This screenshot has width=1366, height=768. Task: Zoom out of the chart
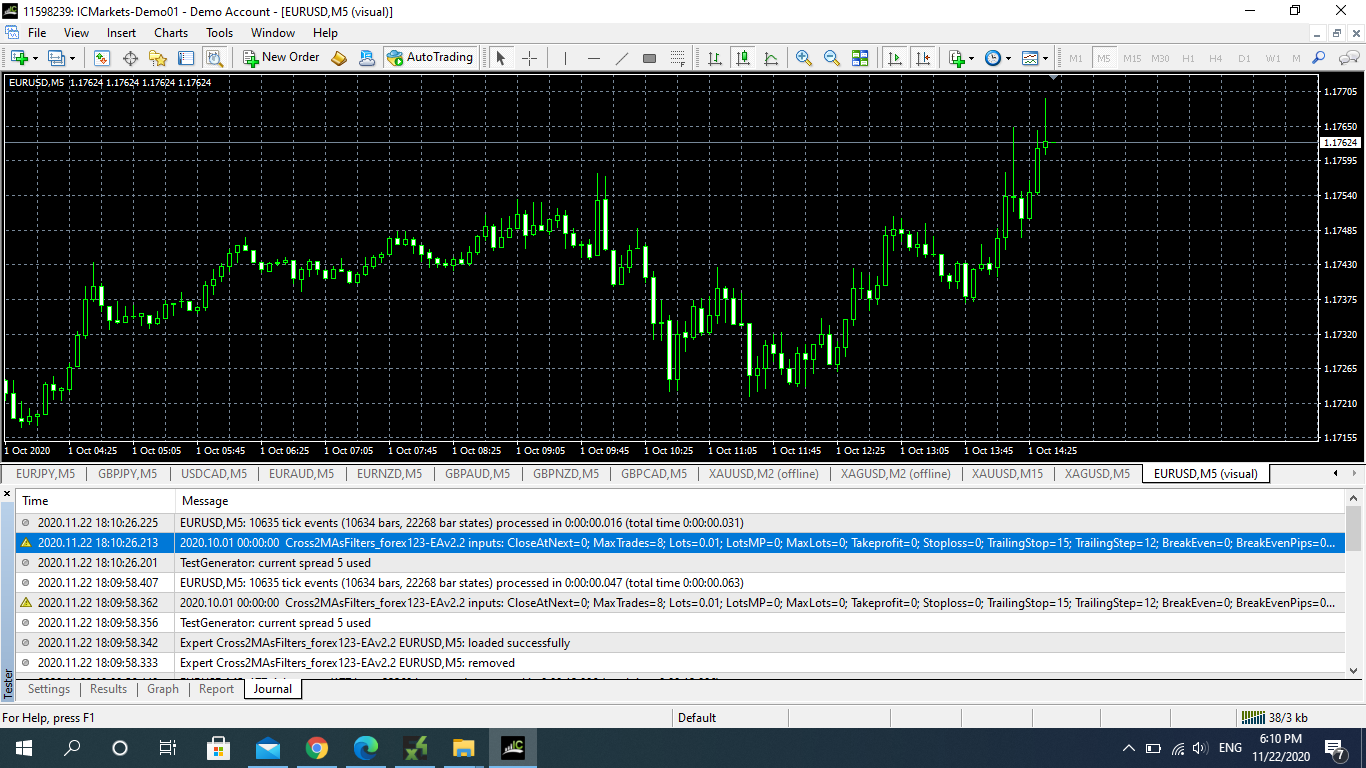831,58
